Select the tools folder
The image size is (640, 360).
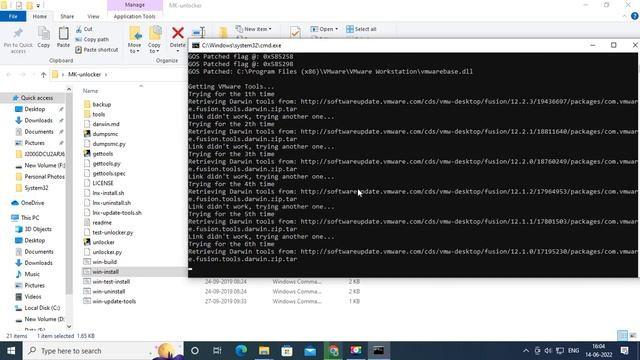(x=99, y=114)
